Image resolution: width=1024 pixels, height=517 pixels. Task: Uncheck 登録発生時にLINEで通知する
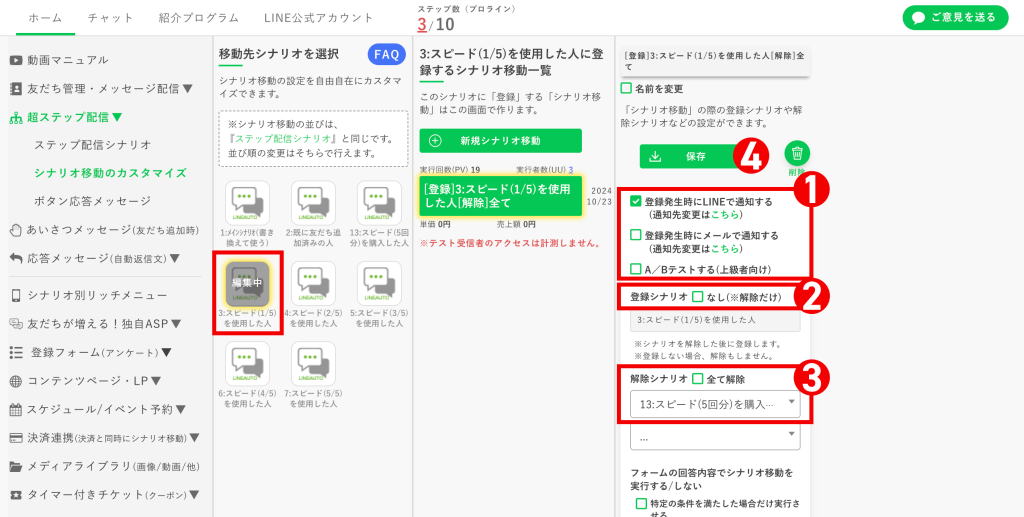[x=635, y=202]
